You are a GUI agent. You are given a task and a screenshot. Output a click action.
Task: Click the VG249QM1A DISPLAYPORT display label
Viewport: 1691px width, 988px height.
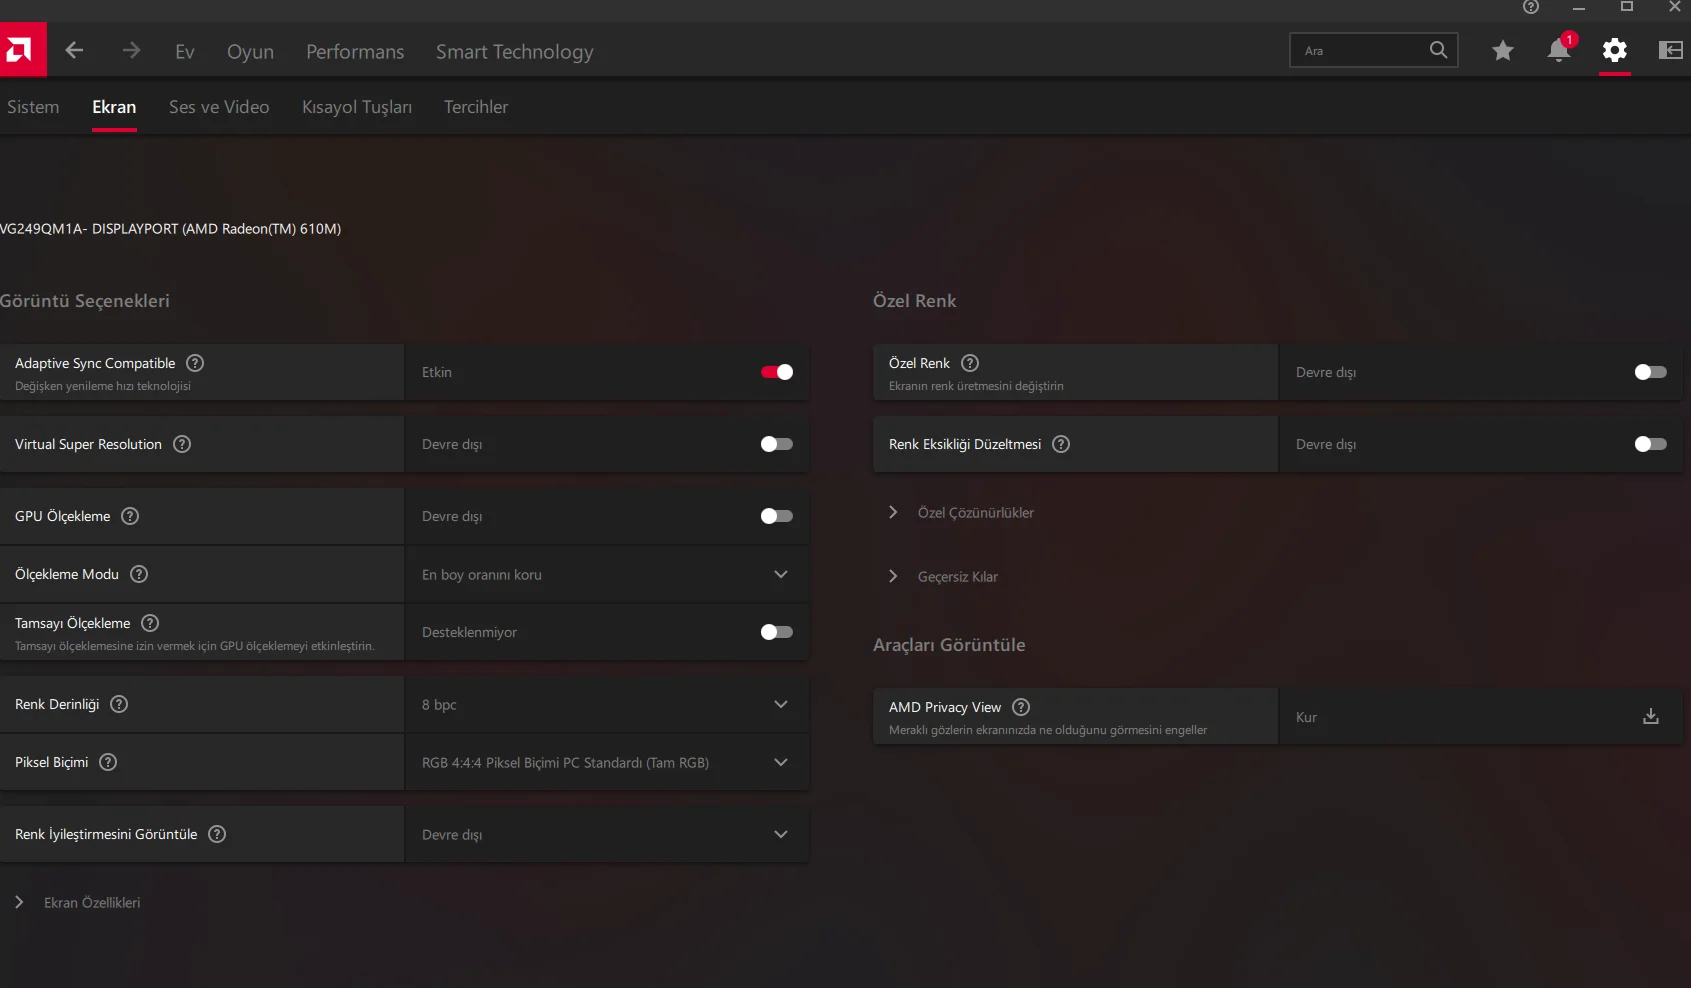pyautogui.click(x=170, y=229)
